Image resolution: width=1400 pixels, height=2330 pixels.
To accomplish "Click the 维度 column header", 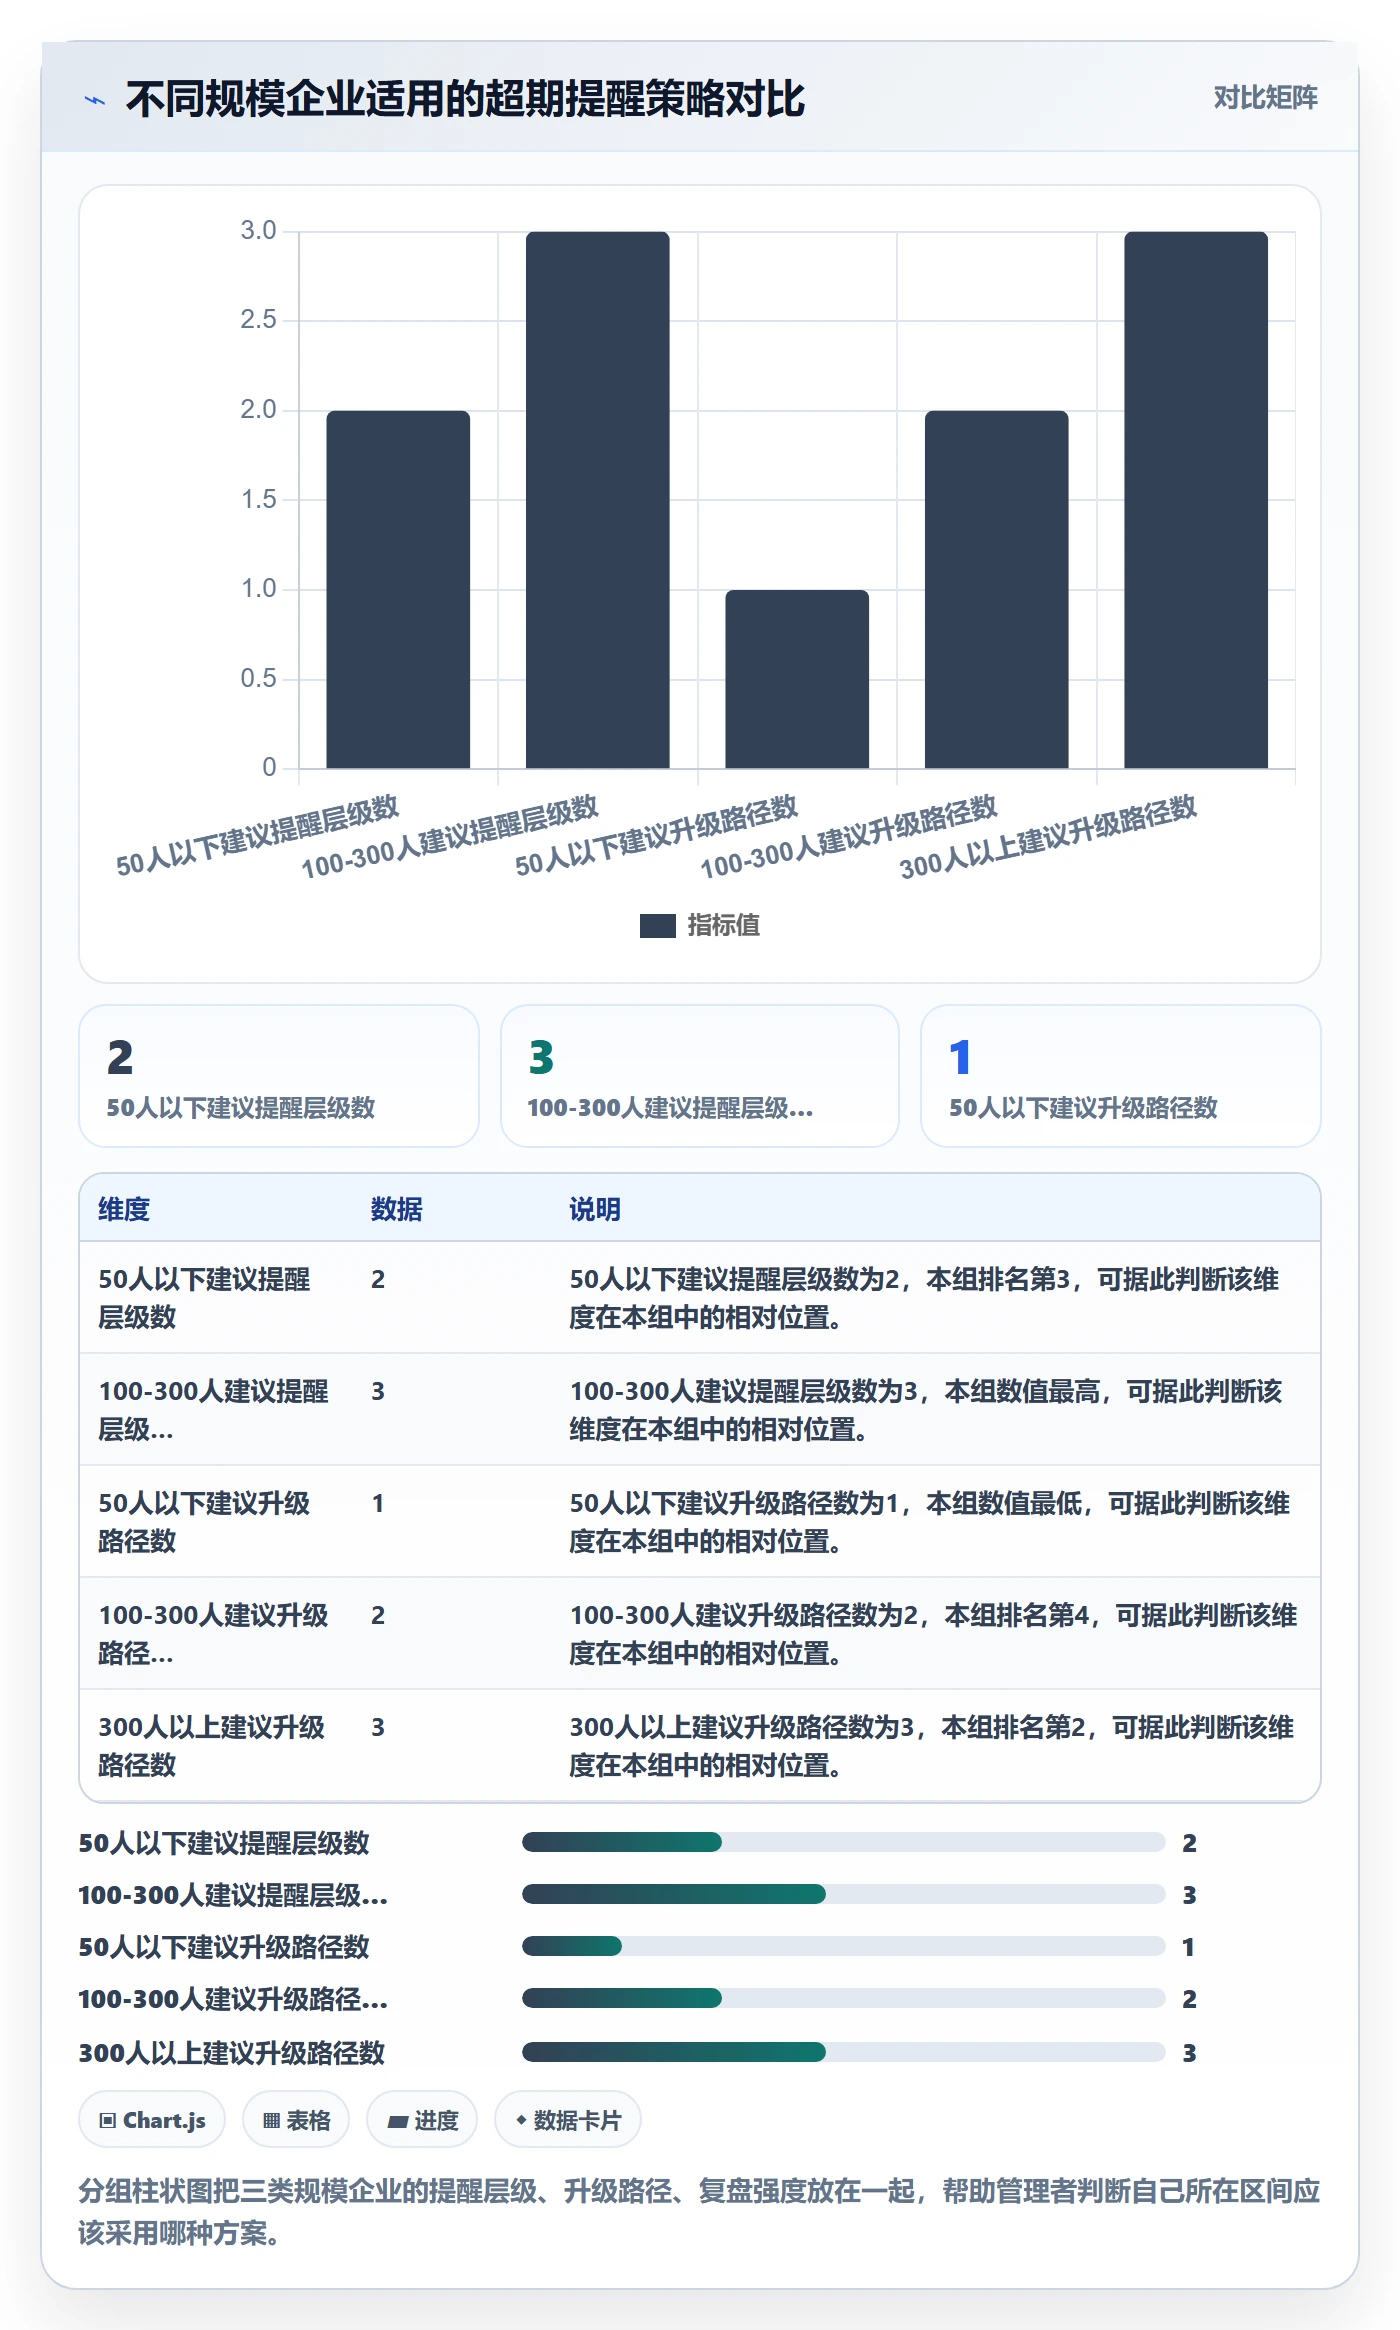I will [124, 1209].
